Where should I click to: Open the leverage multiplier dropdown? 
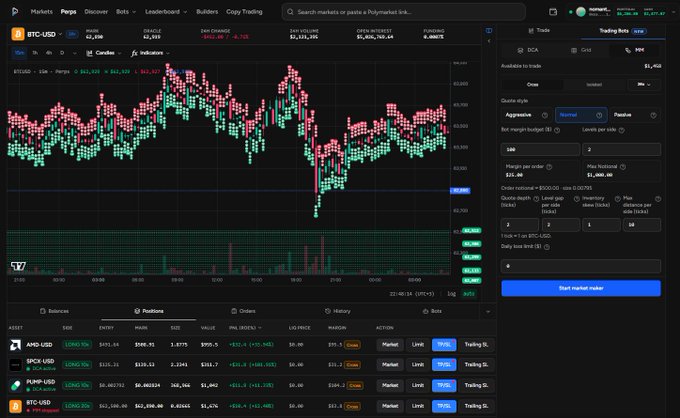click(x=644, y=85)
